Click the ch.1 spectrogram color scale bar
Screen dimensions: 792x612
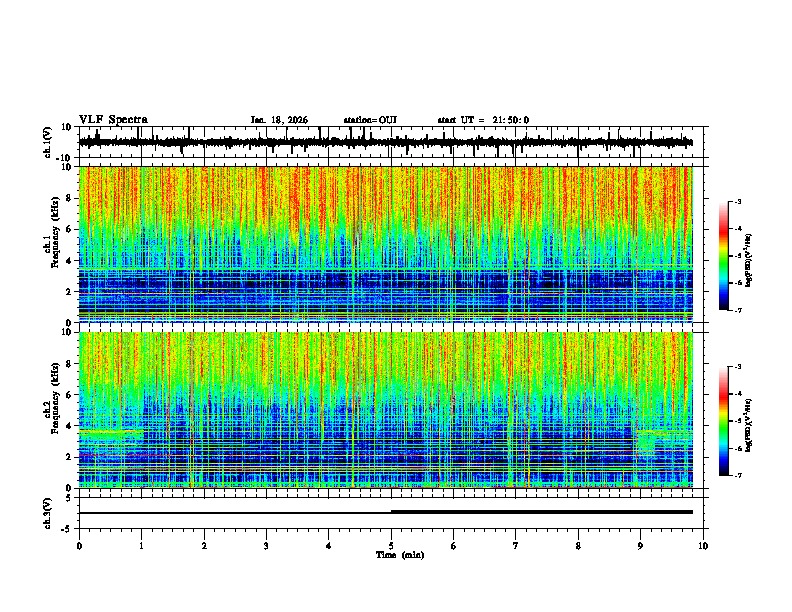723,256
